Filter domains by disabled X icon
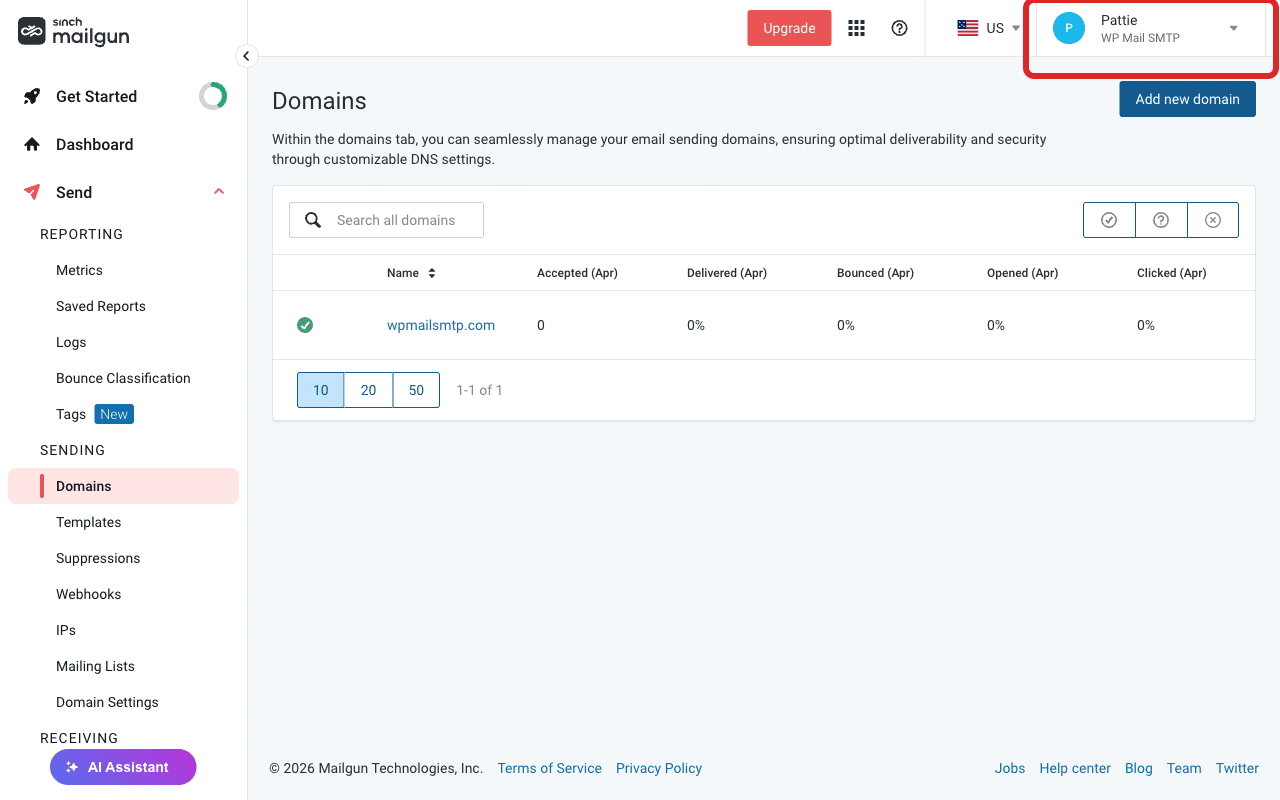The image size is (1280, 800). click(x=1213, y=220)
